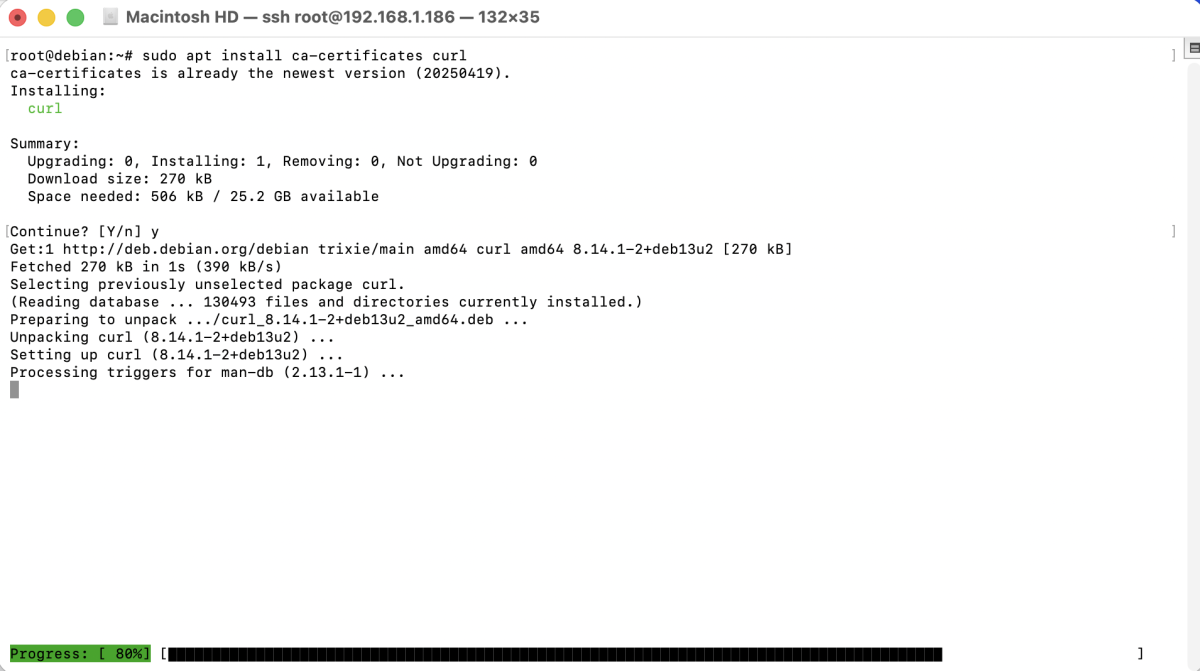Click the Macintosh HD proxy icon in title
This screenshot has height=671, width=1200.
pyautogui.click(x=110, y=17)
